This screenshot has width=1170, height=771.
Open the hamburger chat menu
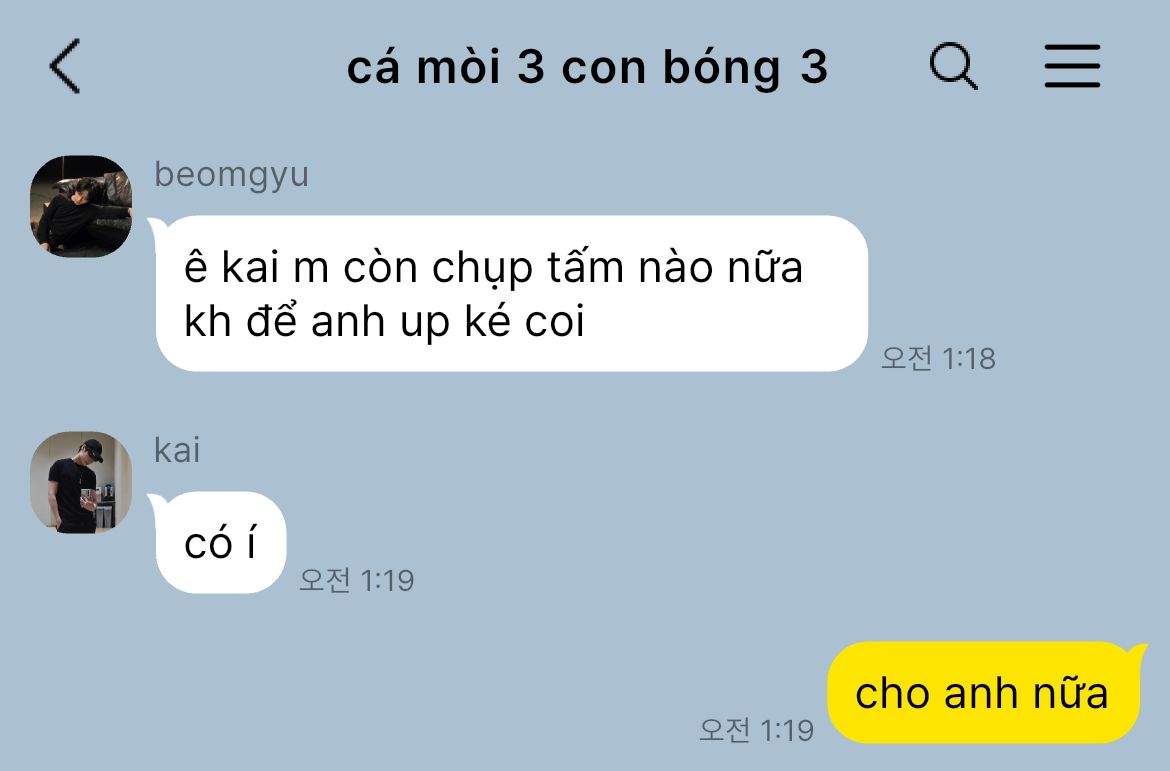click(1072, 66)
